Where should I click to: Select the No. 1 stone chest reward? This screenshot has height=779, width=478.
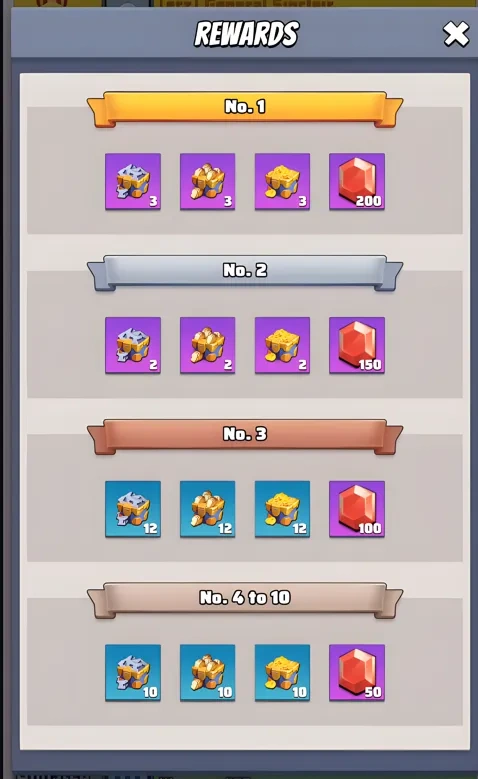click(x=208, y=181)
